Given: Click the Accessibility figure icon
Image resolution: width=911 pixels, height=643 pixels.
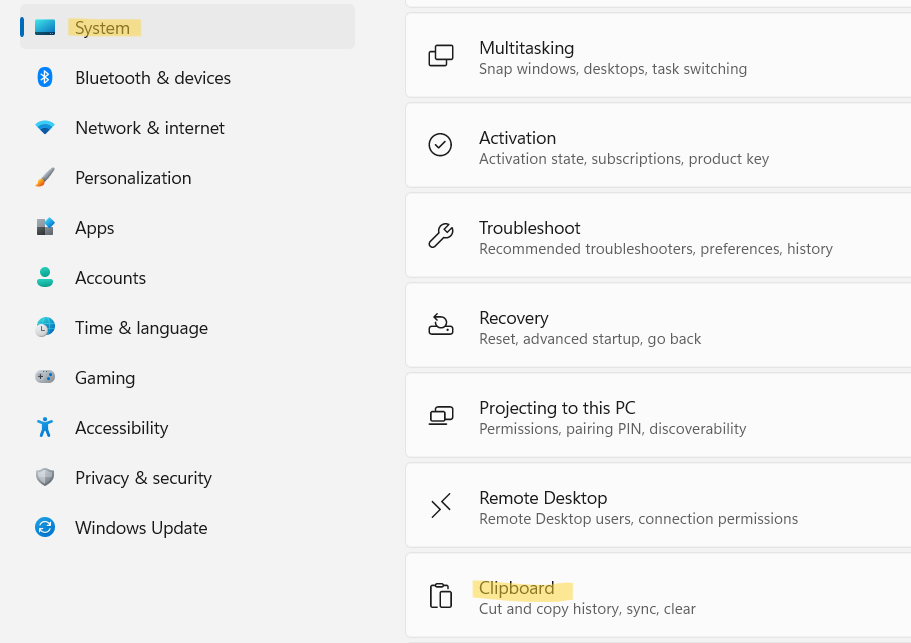Looking at the screenshot, I should pyautogui.click(x=45, y=428).
